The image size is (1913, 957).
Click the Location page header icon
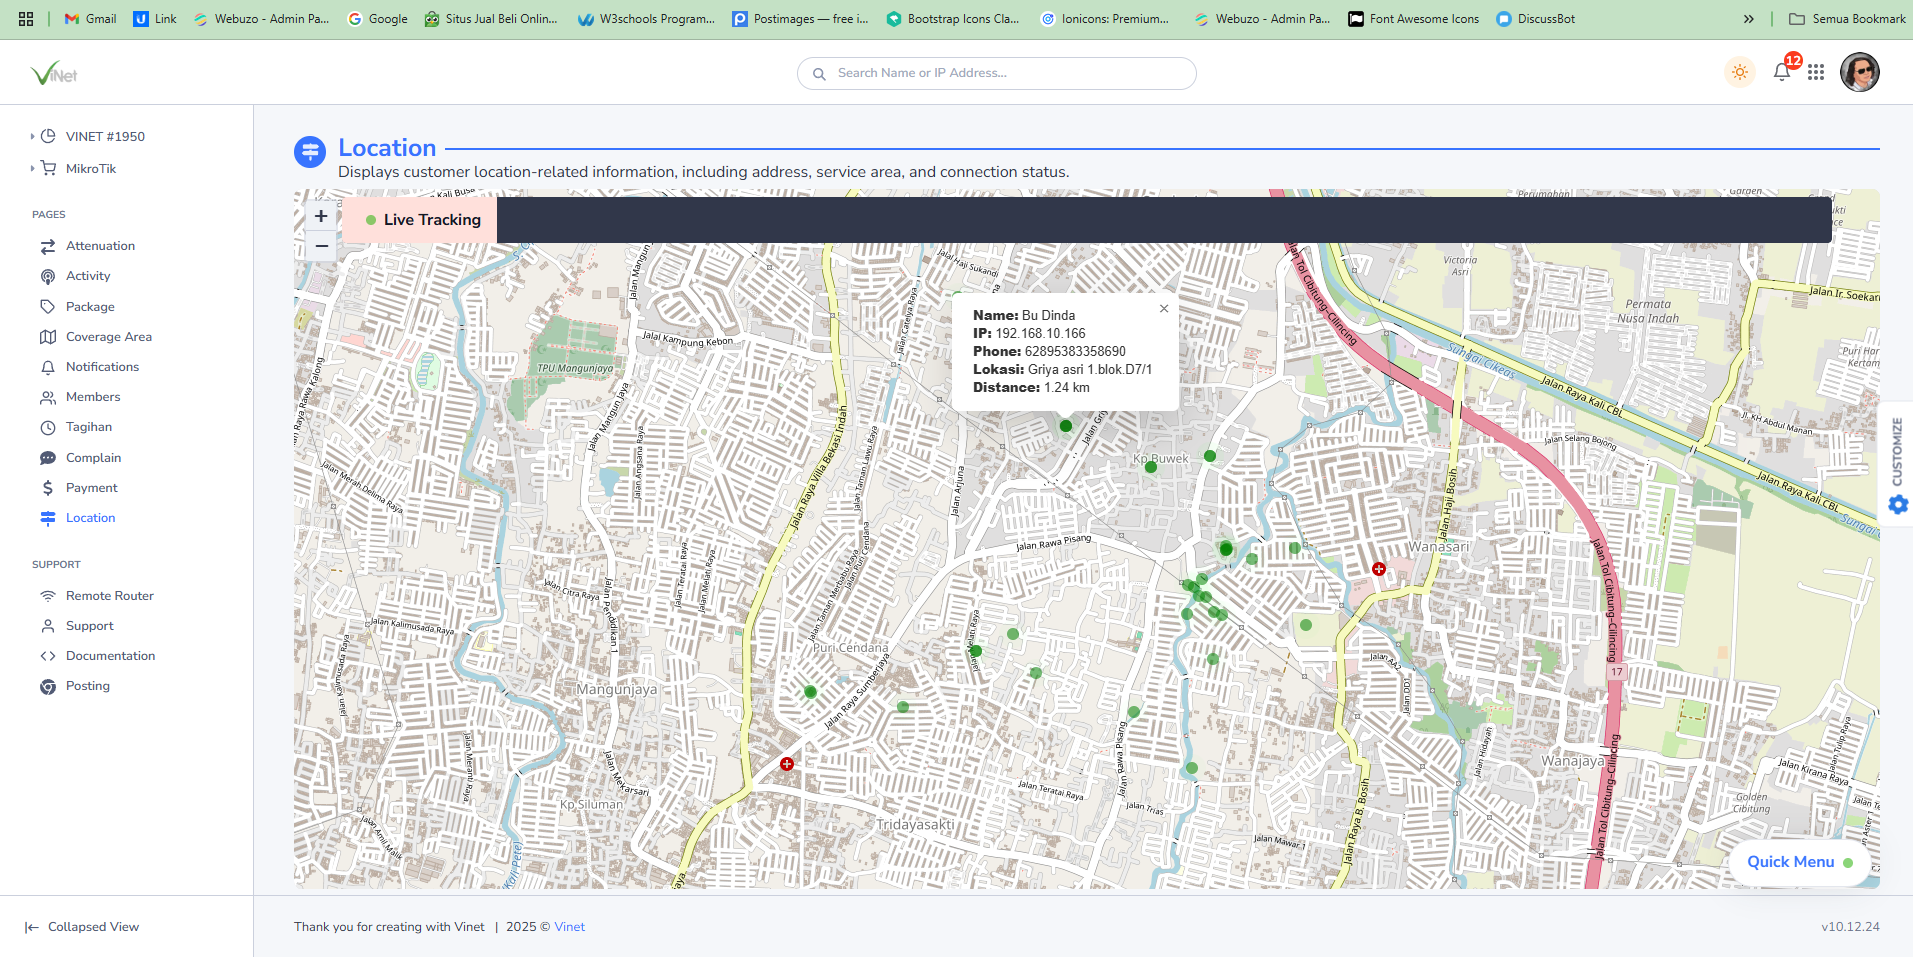coord(310,152)
